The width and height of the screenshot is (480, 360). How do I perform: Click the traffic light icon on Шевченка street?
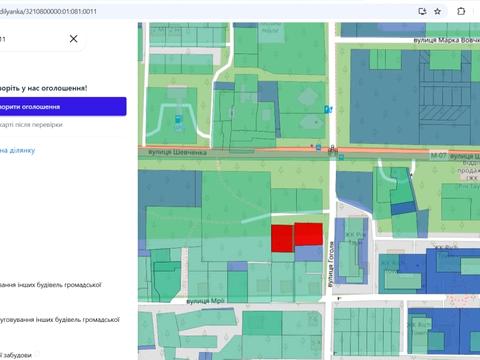[x=332, y=149]
